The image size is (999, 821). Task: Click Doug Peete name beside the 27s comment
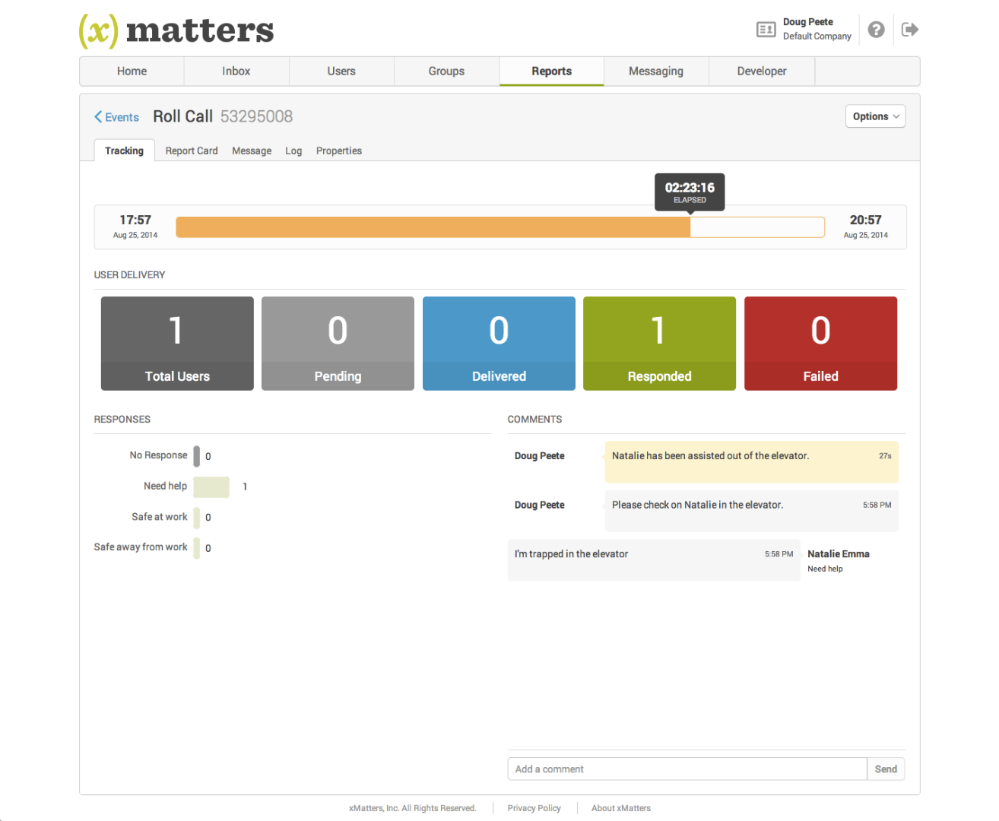point(540,456)
